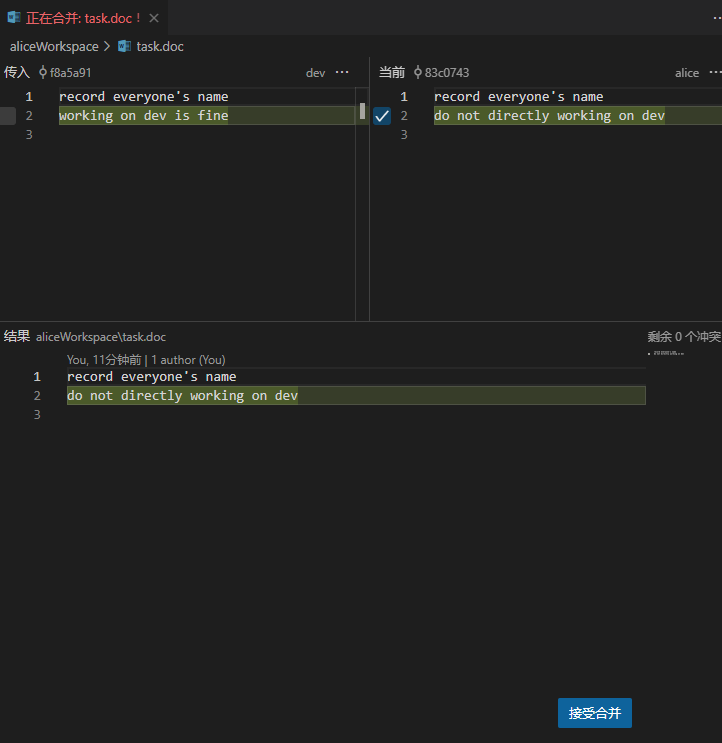Uncheck the current change checkbox on line 2
The width and height of the screenshot is (722, 743).
tap(382, 116)
